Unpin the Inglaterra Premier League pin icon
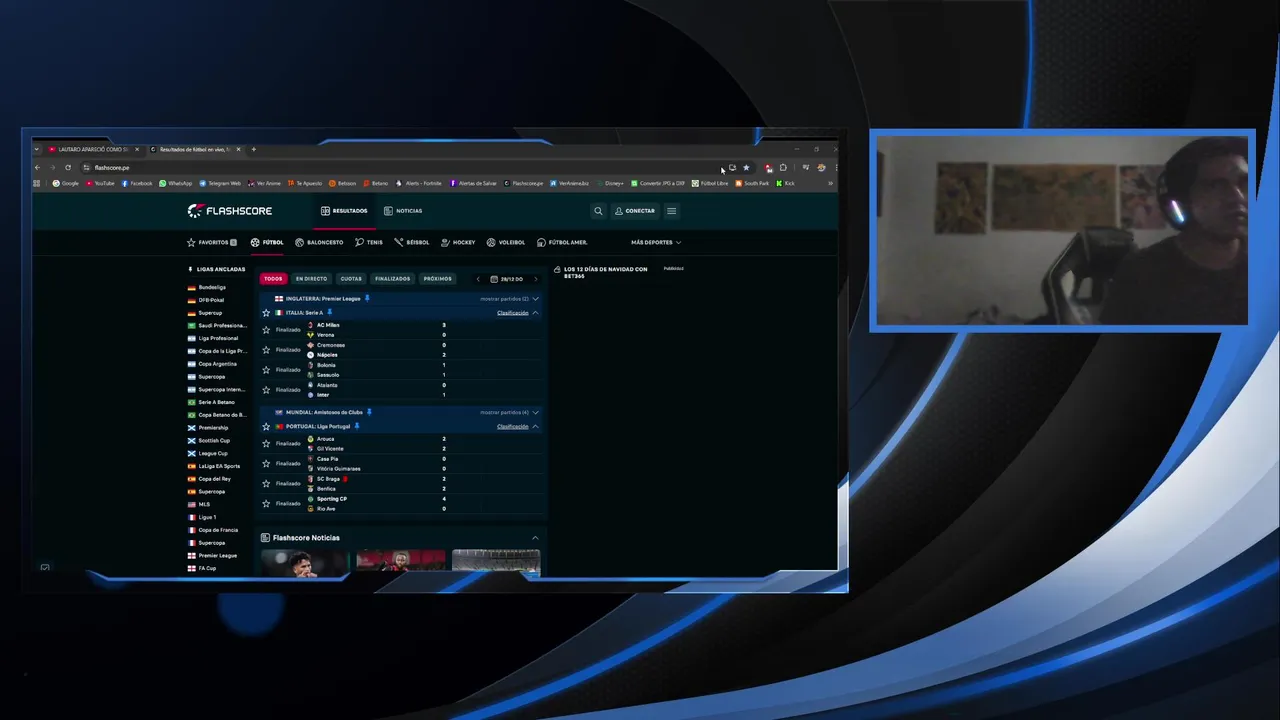The height and width of the screenshot is (720, 1280). (x=367, y=298)
